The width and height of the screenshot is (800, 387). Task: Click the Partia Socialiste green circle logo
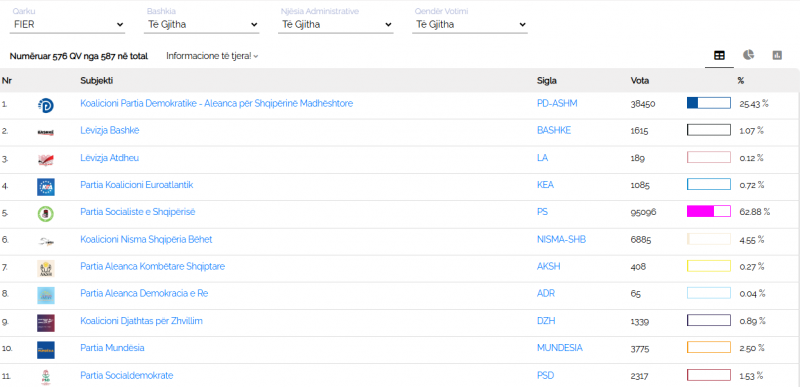46,214
